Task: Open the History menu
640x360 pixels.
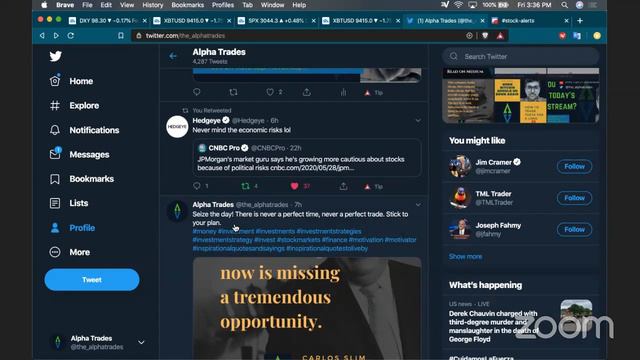Action: (153, 5)
